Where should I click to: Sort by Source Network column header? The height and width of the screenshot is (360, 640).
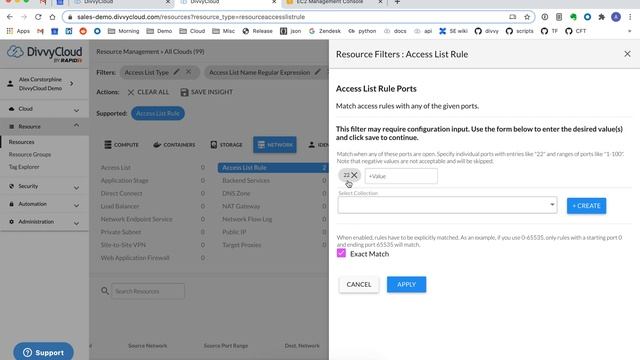[x=147, y=346]
